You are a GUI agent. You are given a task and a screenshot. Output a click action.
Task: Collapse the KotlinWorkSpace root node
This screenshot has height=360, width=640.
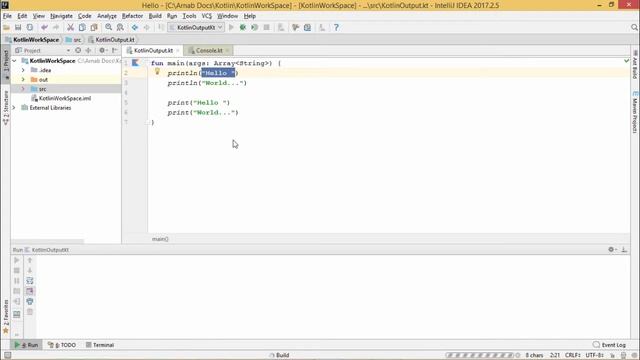(x=15, y=61)
